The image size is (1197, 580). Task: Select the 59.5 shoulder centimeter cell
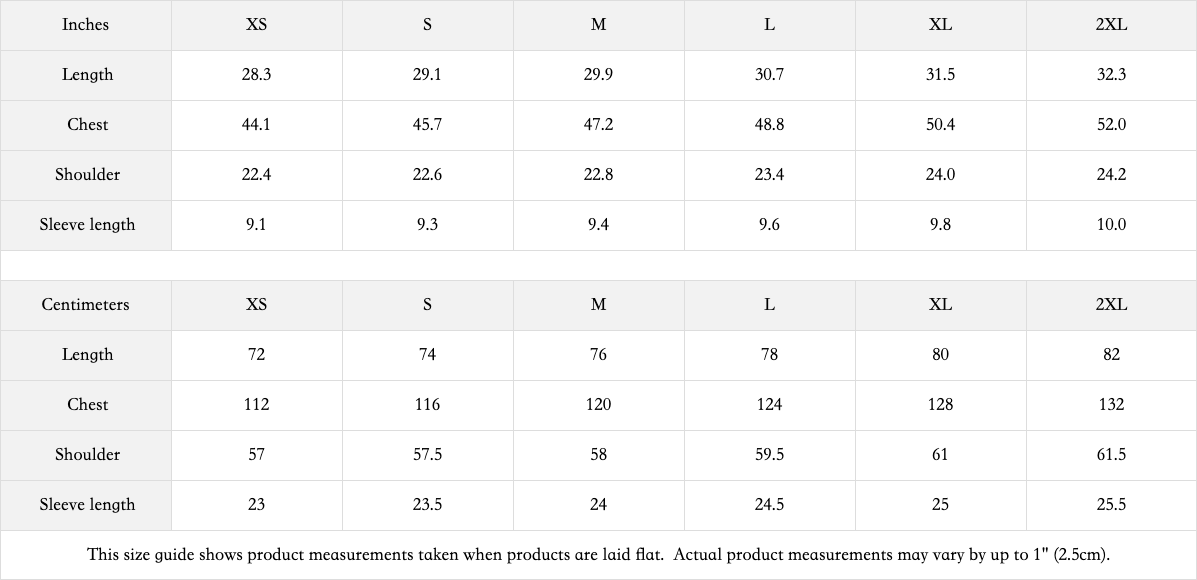click(769, 455)
